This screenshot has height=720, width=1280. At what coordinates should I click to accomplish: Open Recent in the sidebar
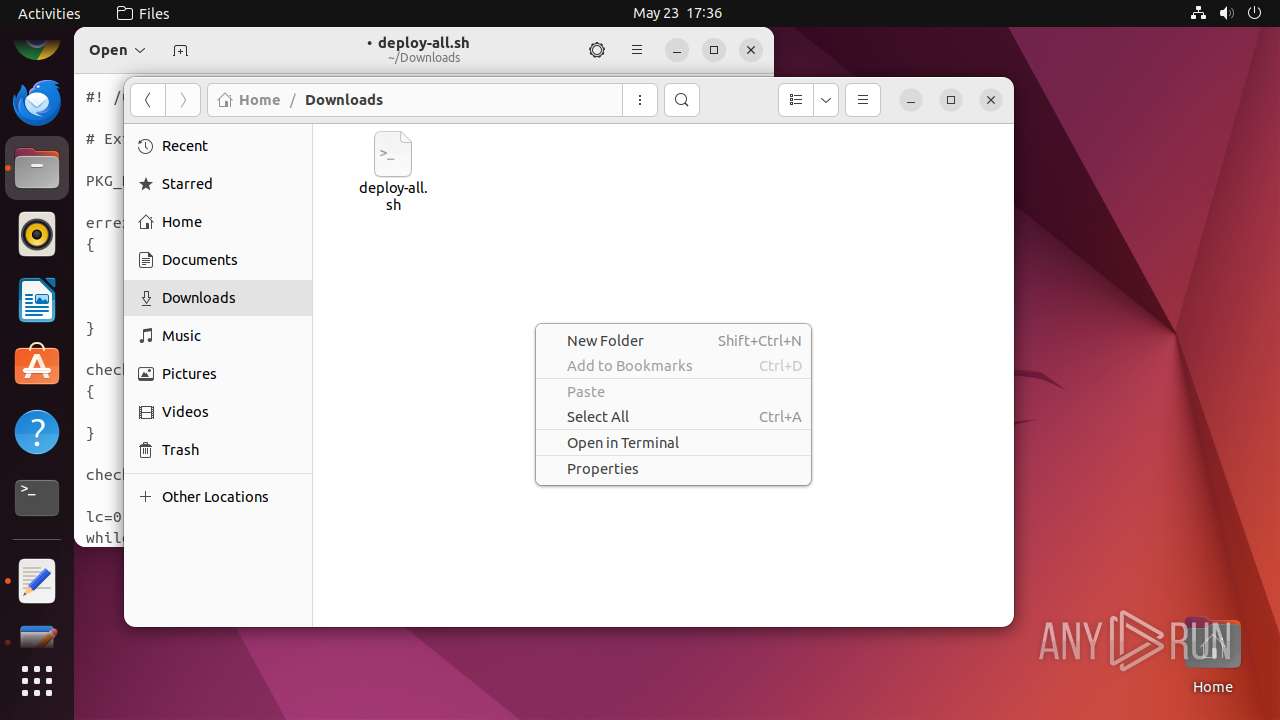coord(218,146)
